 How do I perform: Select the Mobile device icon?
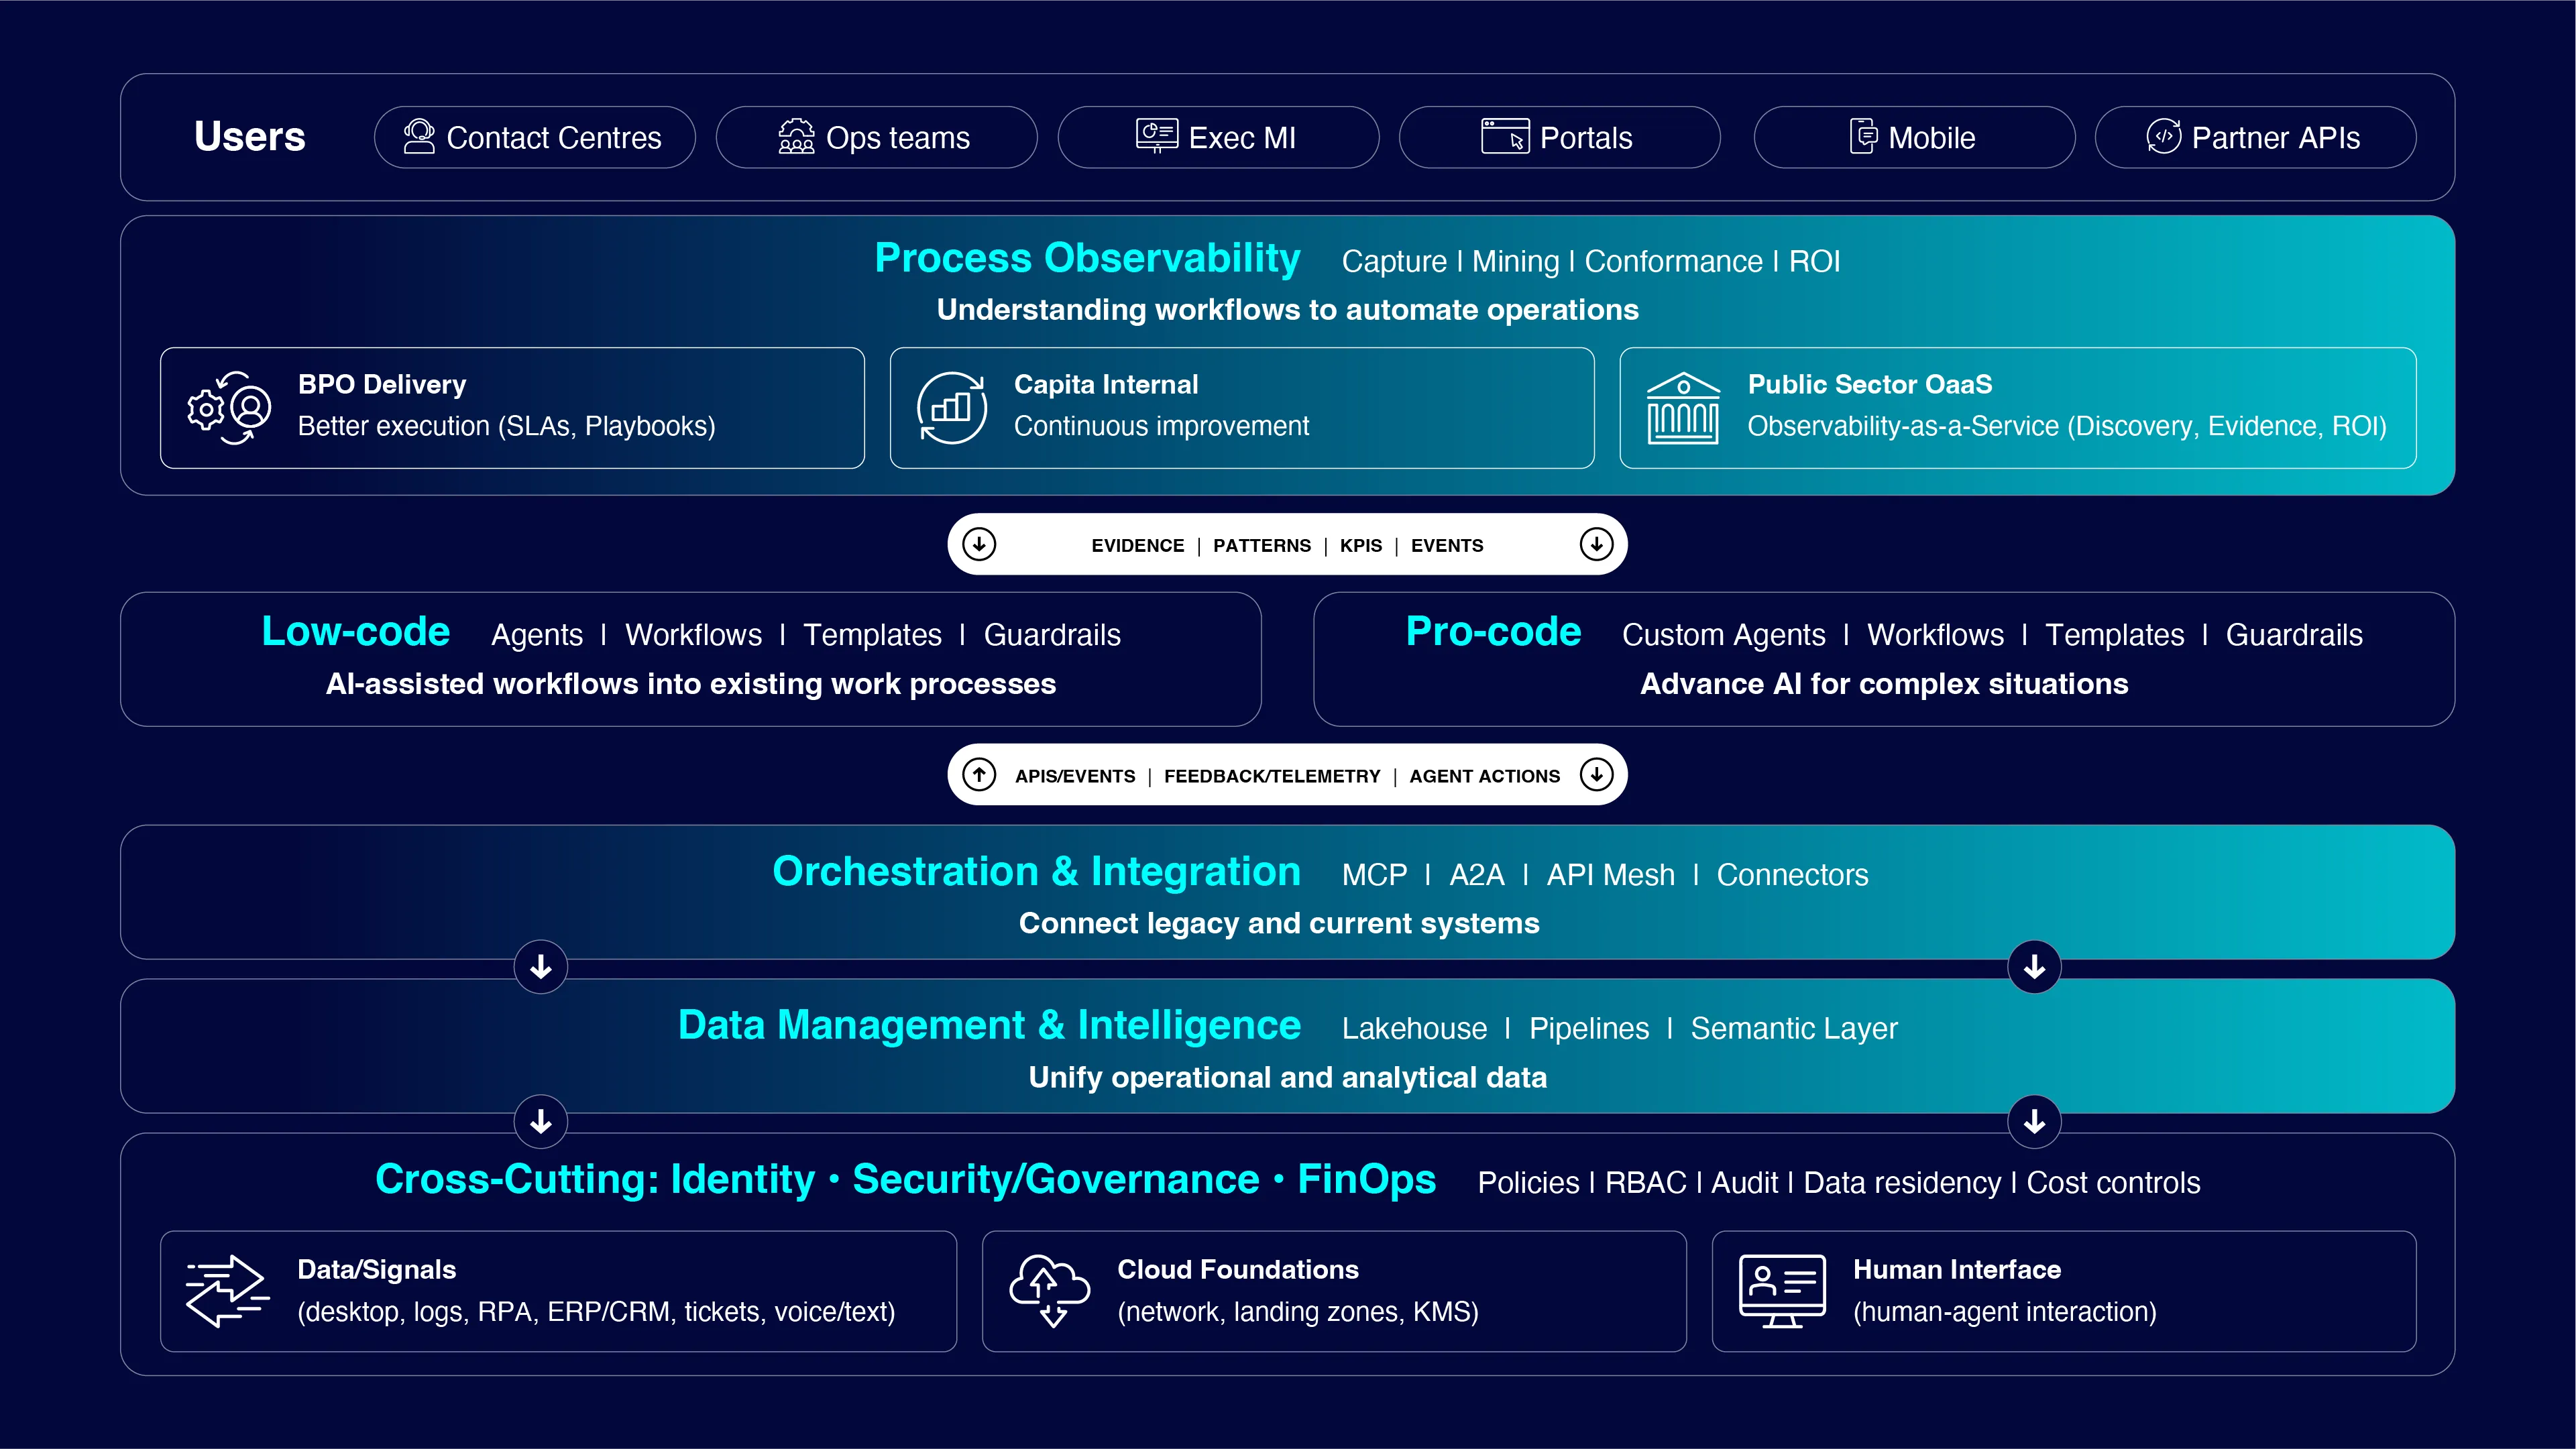pyautogui.click(x=1865, y=137)
